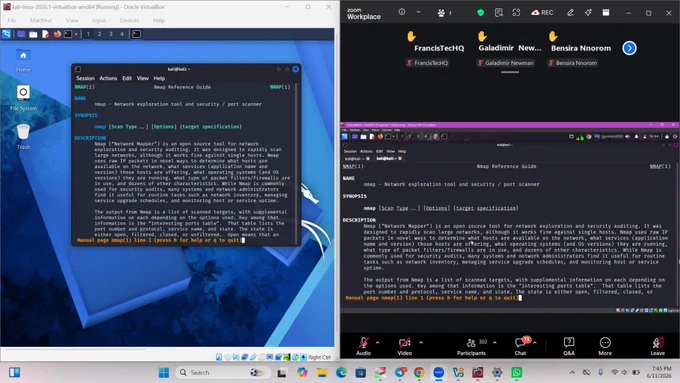Viewport: 680px width, 383px height.
Task: Expand Video options arrow
Action: click(x=421, y=343)
